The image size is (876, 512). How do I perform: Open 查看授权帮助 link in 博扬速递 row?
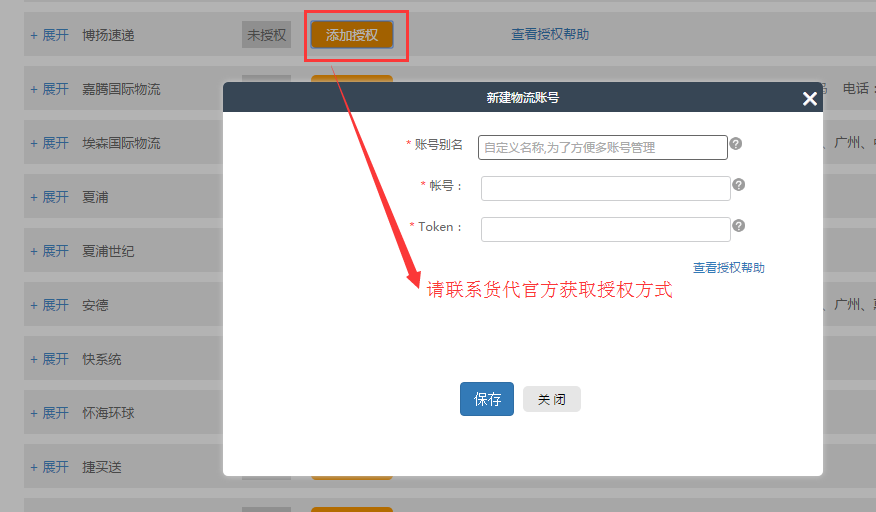point(550,34)
